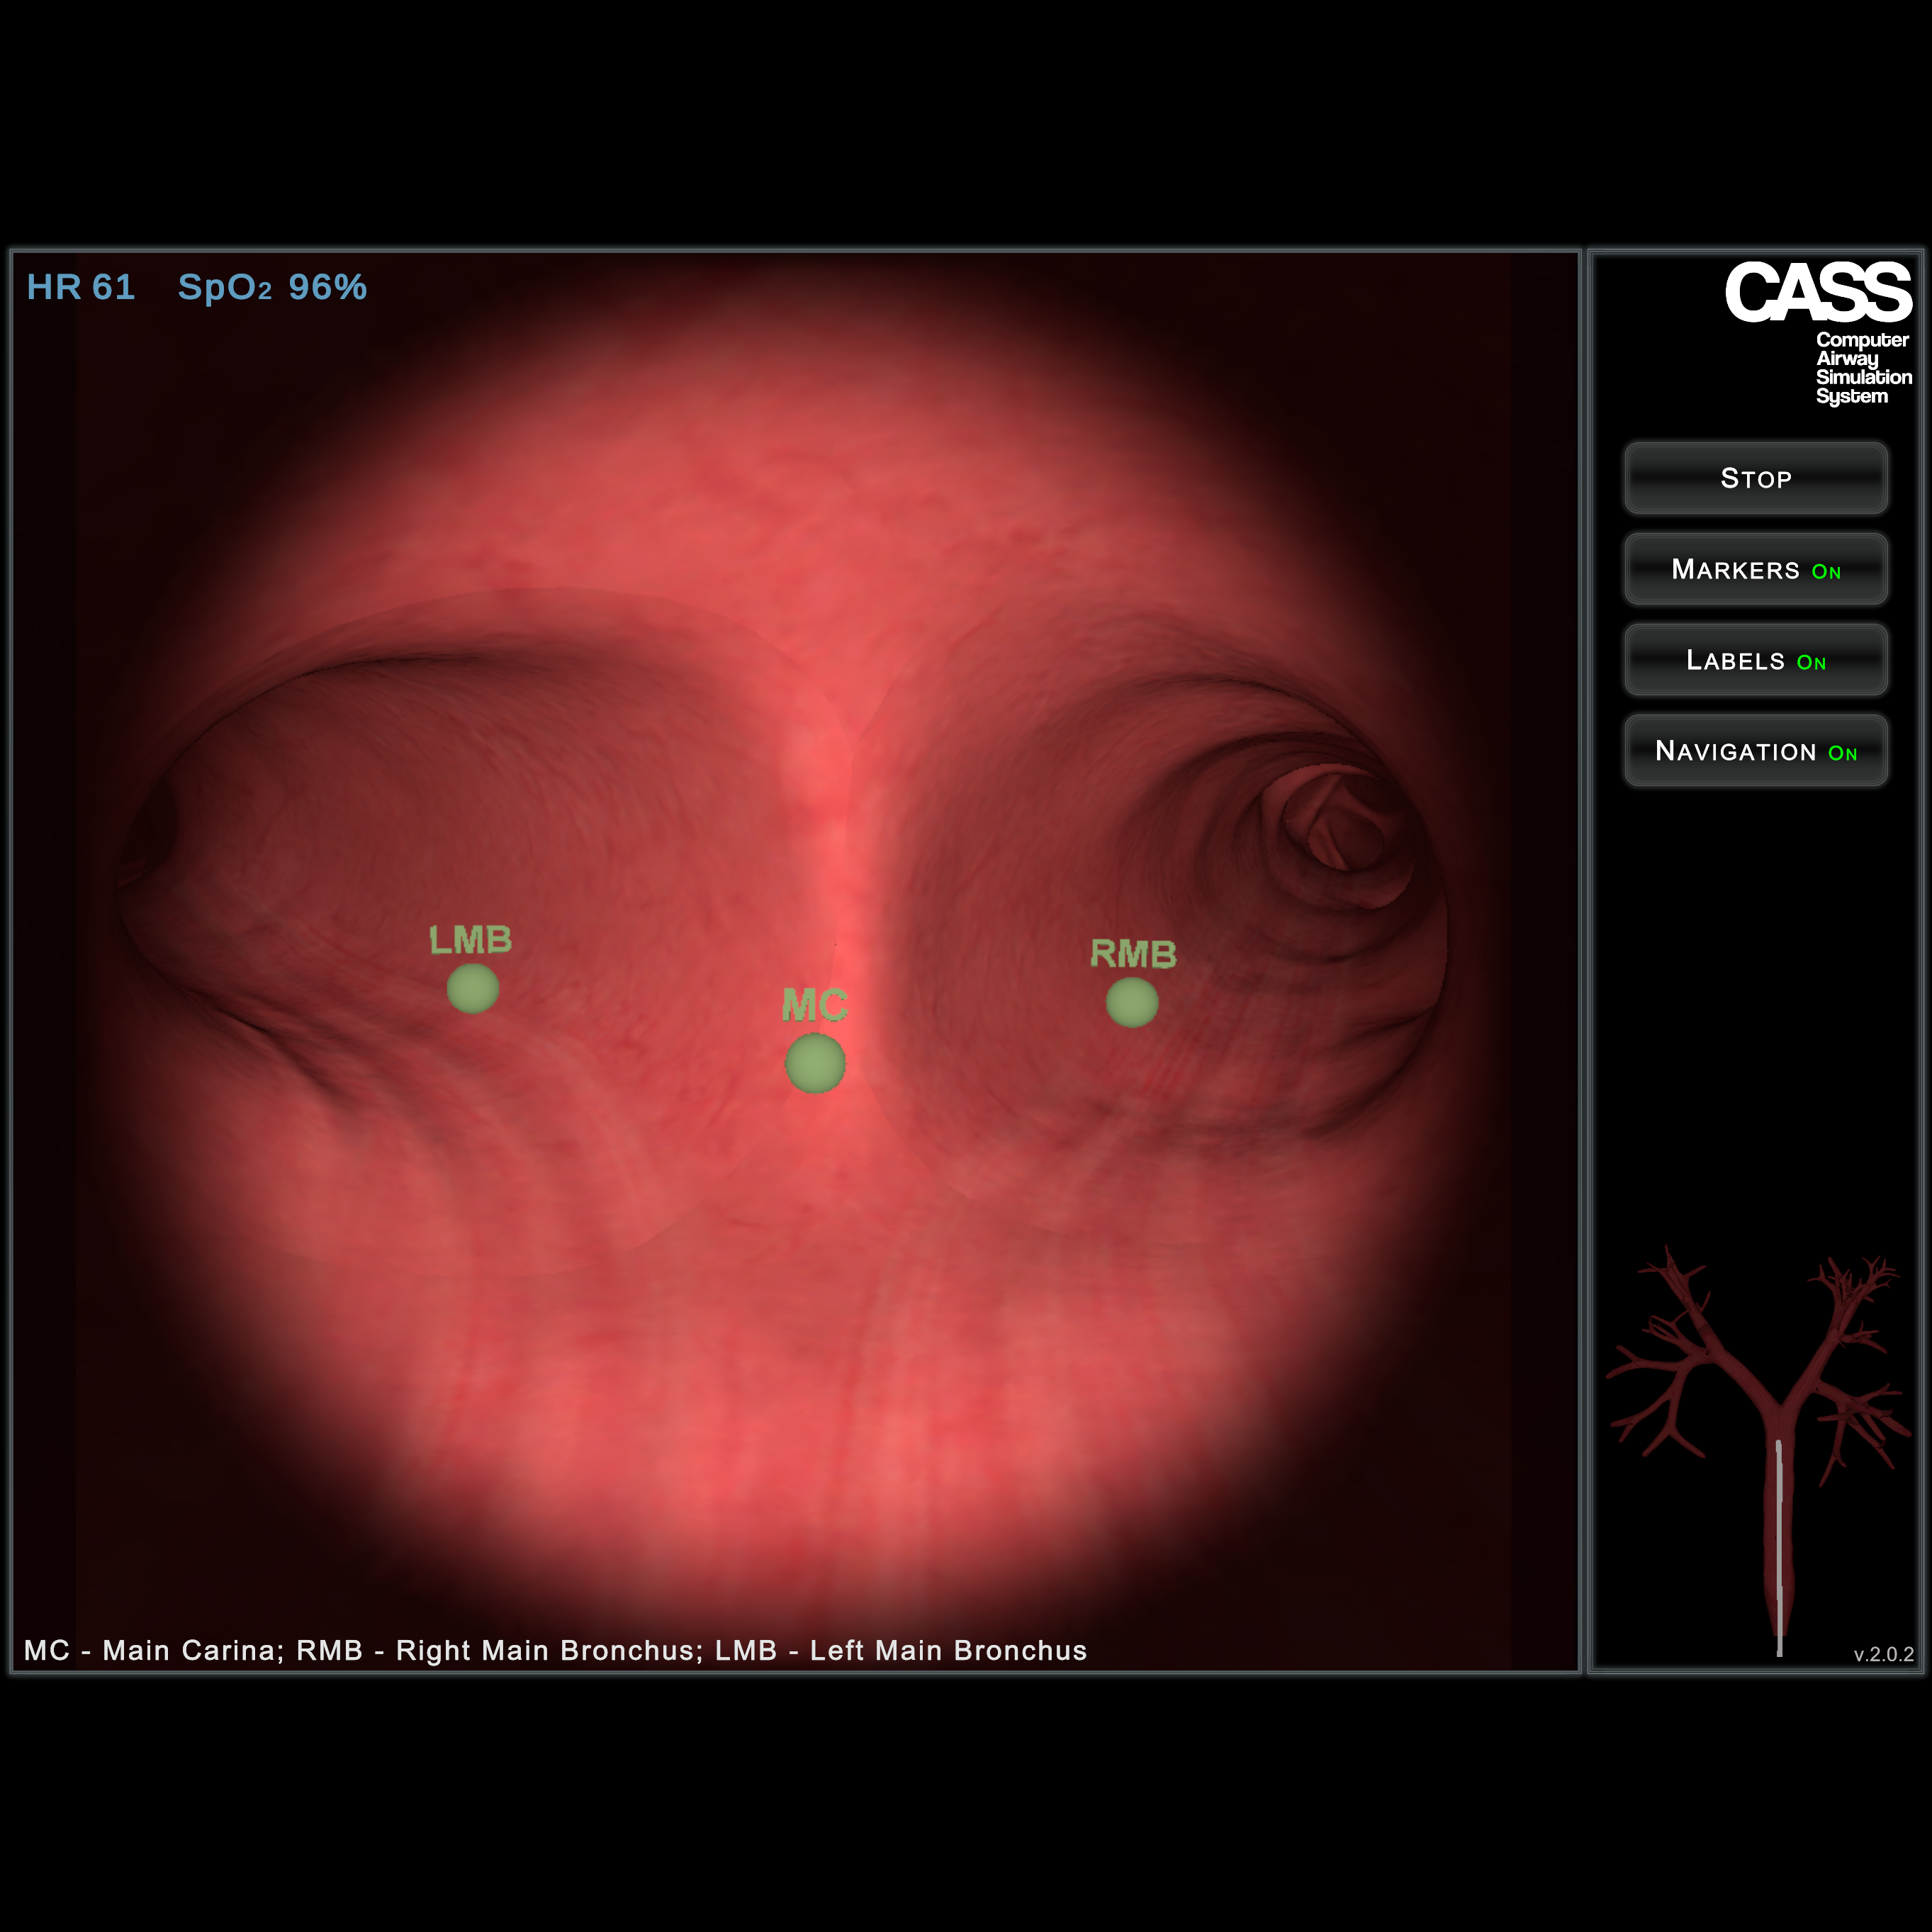Click the green RMB marker dot
Screen dimensions: 1932x1932
click(1132, 1002)
